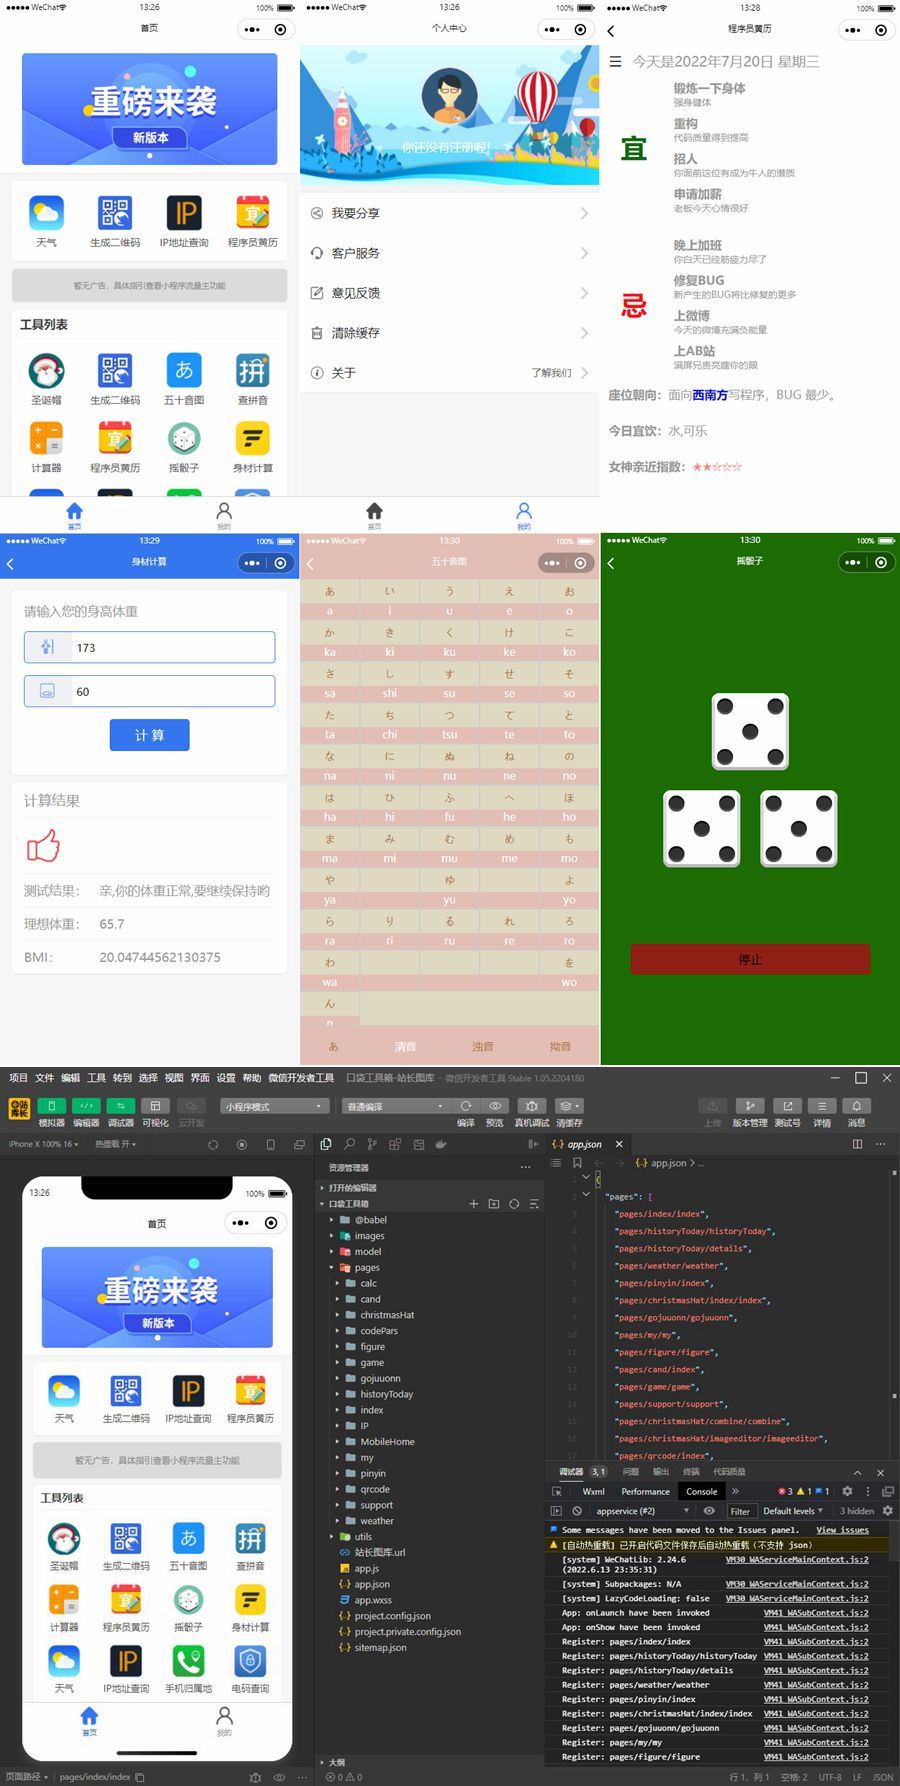The height and width of the screenshot is (1786, 900).
Task: Click the red 停止 button under the dice
Action: (x=750, y=959)
